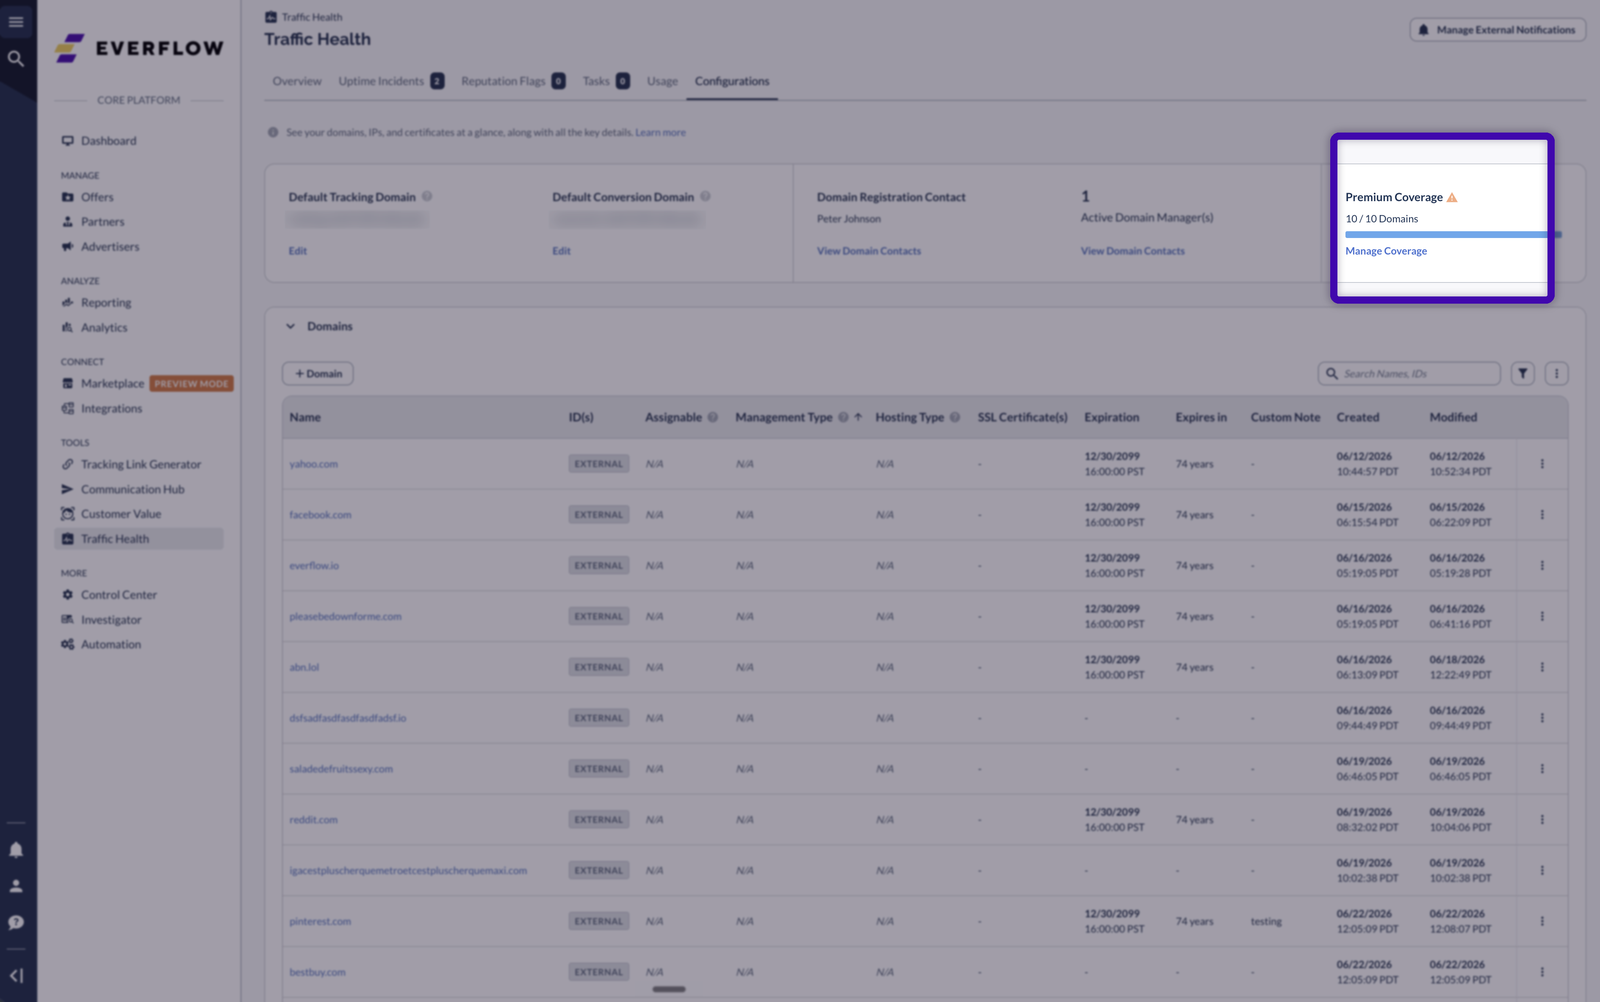Open the help chat bubble icon
1600x1002 pixels.
(x=16, y=922)
